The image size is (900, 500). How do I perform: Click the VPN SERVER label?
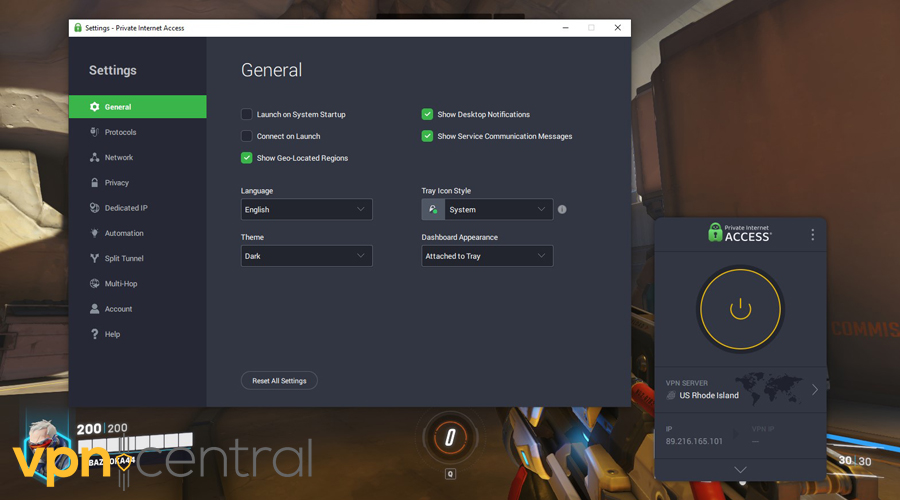pos(686,383)
